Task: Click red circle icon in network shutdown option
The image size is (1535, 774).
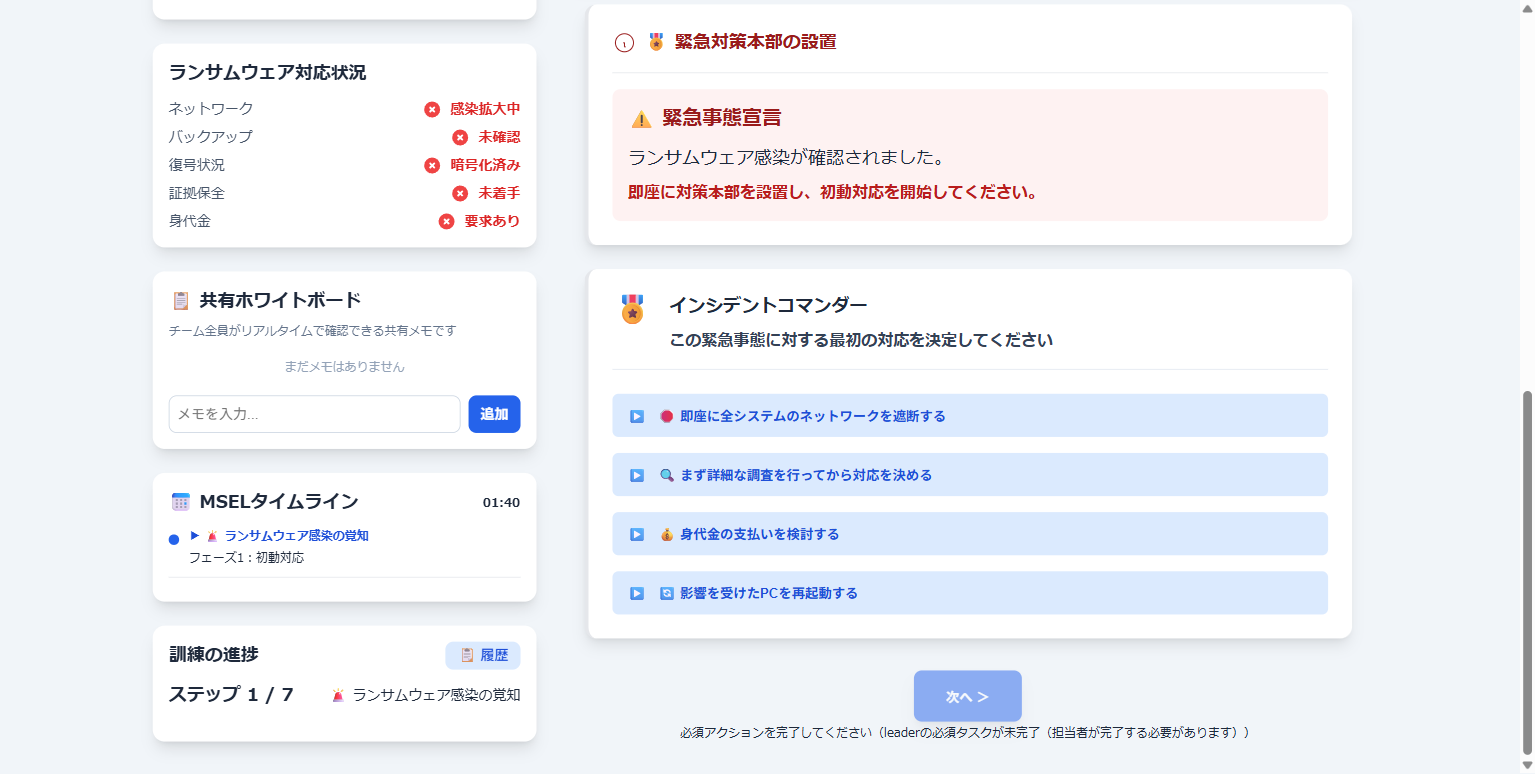Action: 667,416
